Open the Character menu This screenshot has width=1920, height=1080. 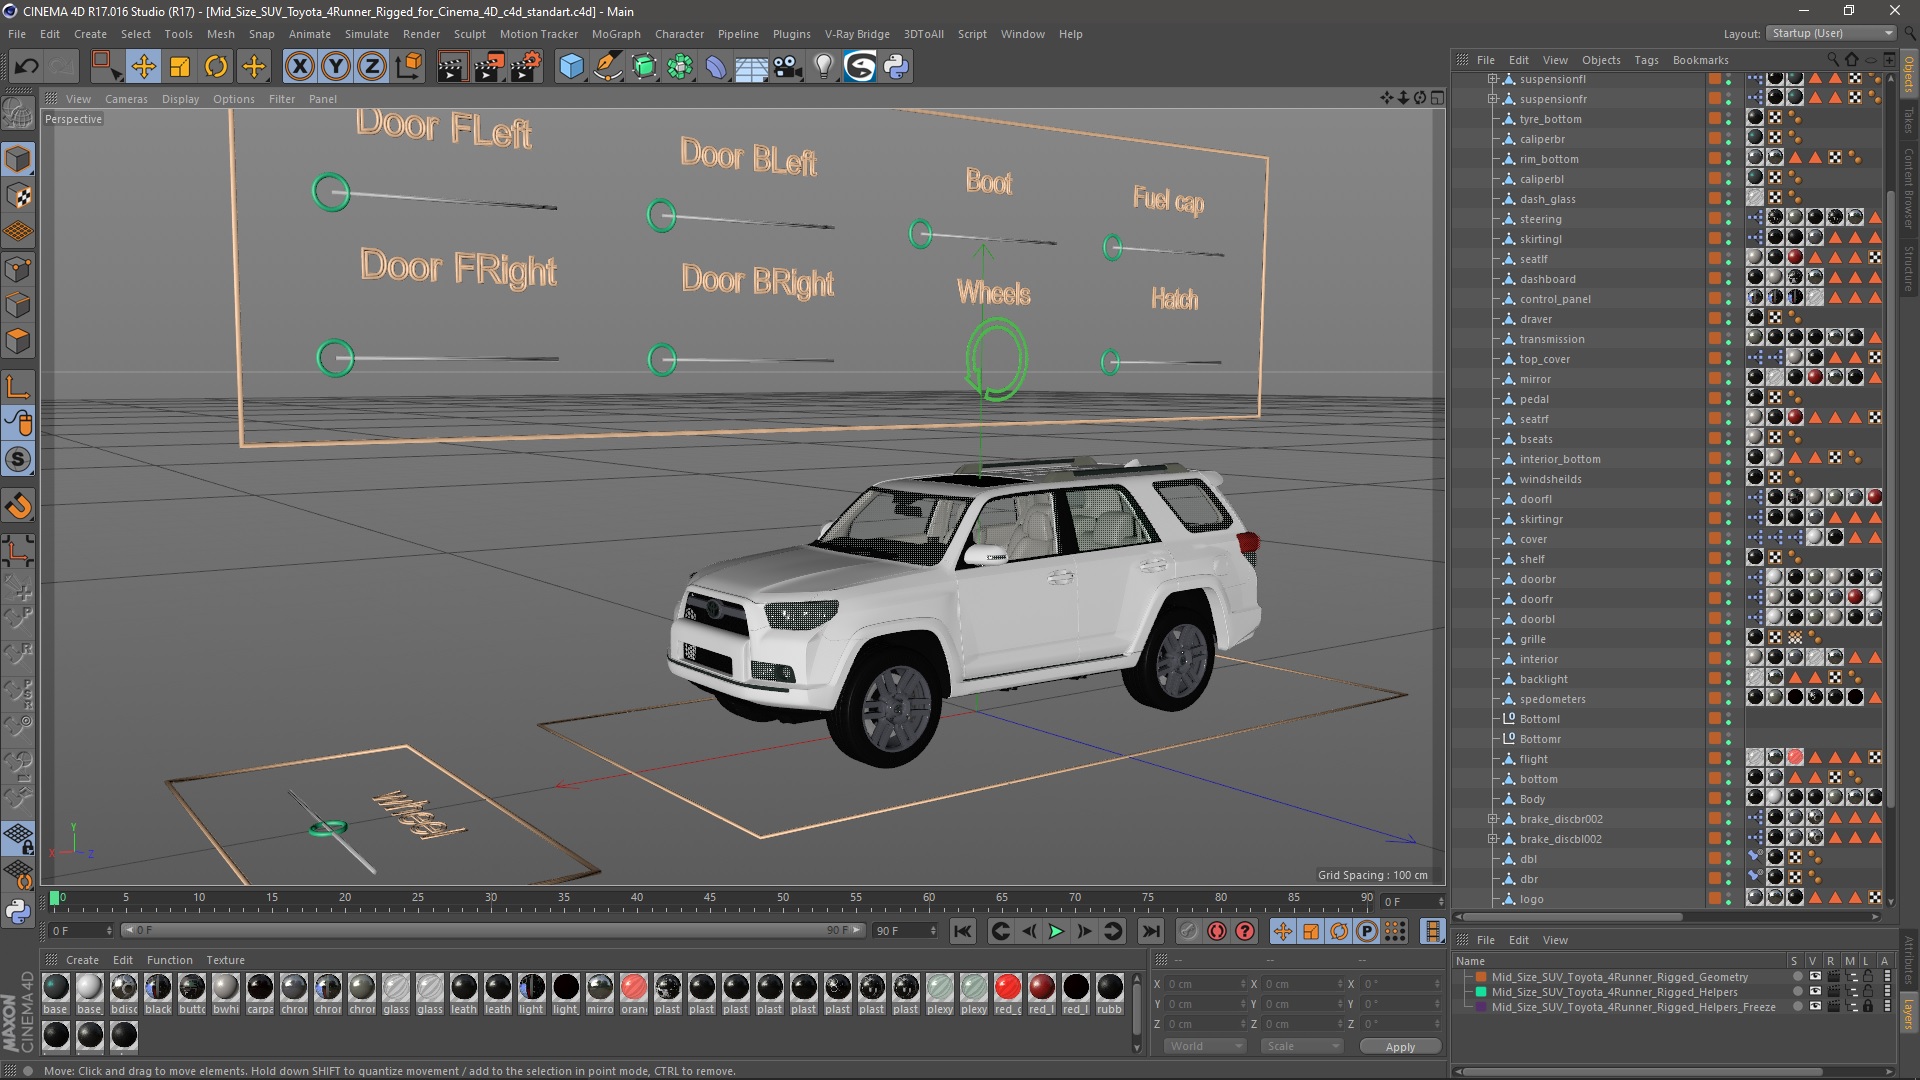click(x=679, y=34)
